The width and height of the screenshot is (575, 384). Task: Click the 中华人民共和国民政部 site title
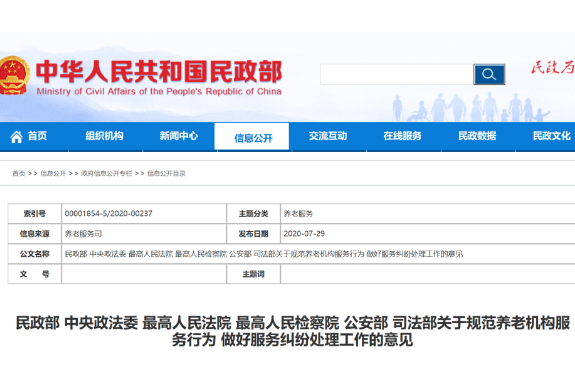[x=159, y=72]
